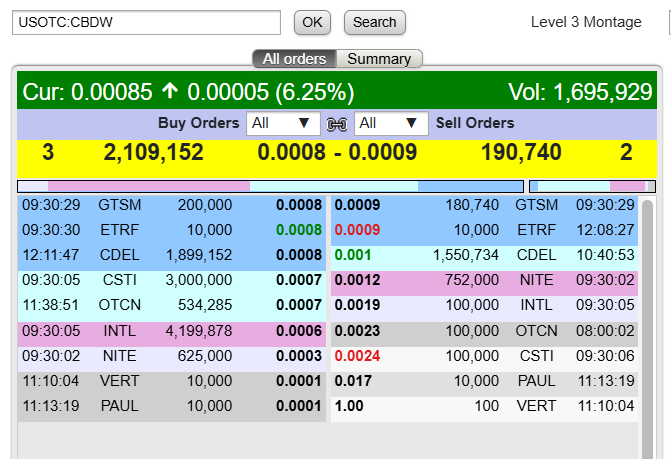The width and height of the screenshot is (671, 459).
Task: Switch to the All orders tab
Action: [294, 59]
